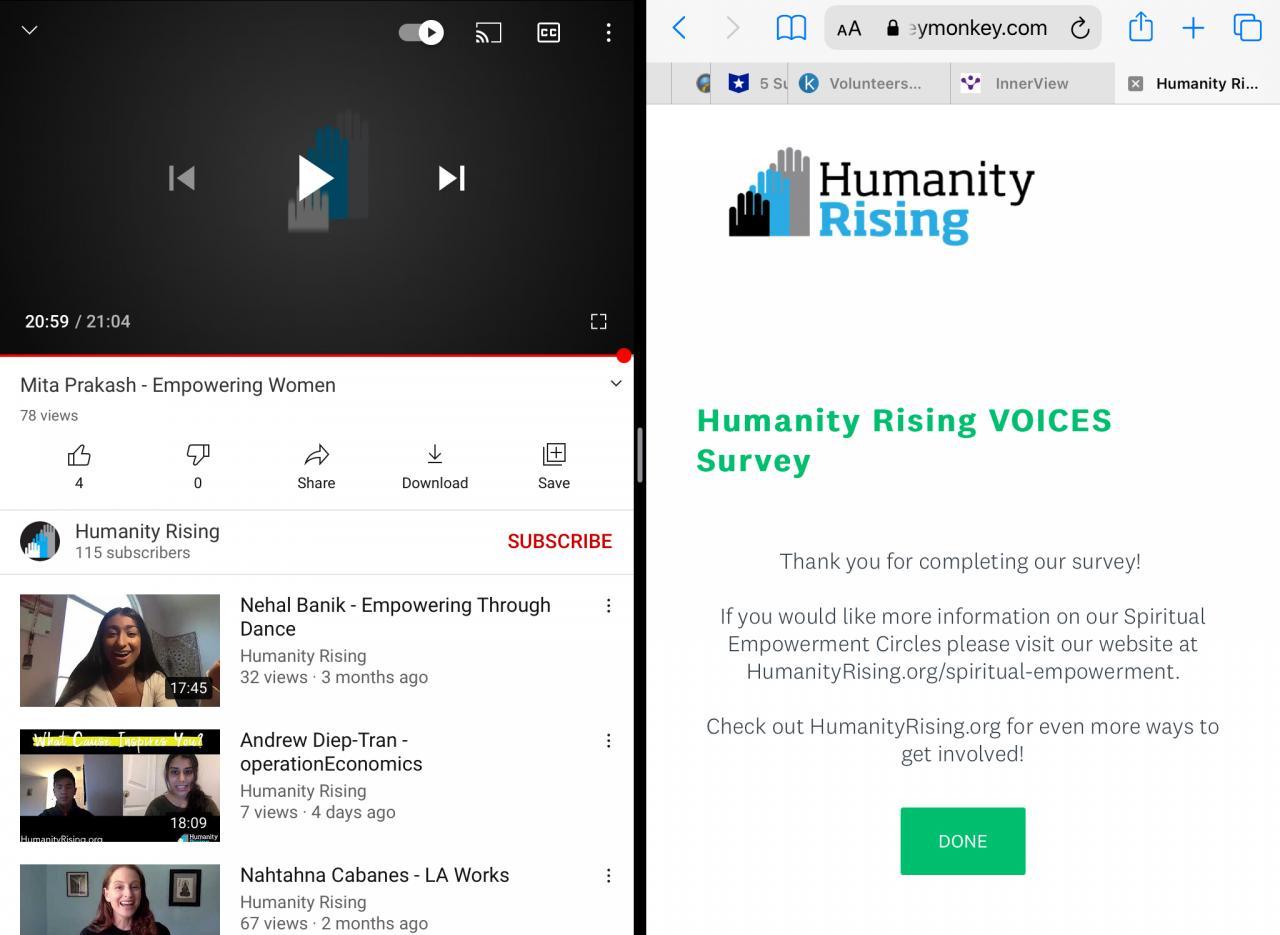Switch to the 'InnerView' tab
Viewport: 1280px width, 935px height.
[x=1032, y=83]
